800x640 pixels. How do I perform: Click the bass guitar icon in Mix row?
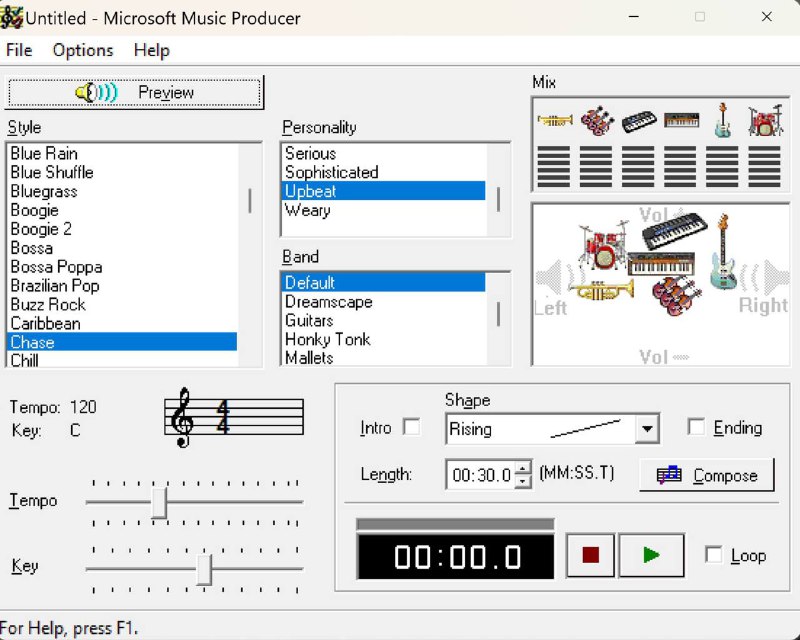[722, 120]
